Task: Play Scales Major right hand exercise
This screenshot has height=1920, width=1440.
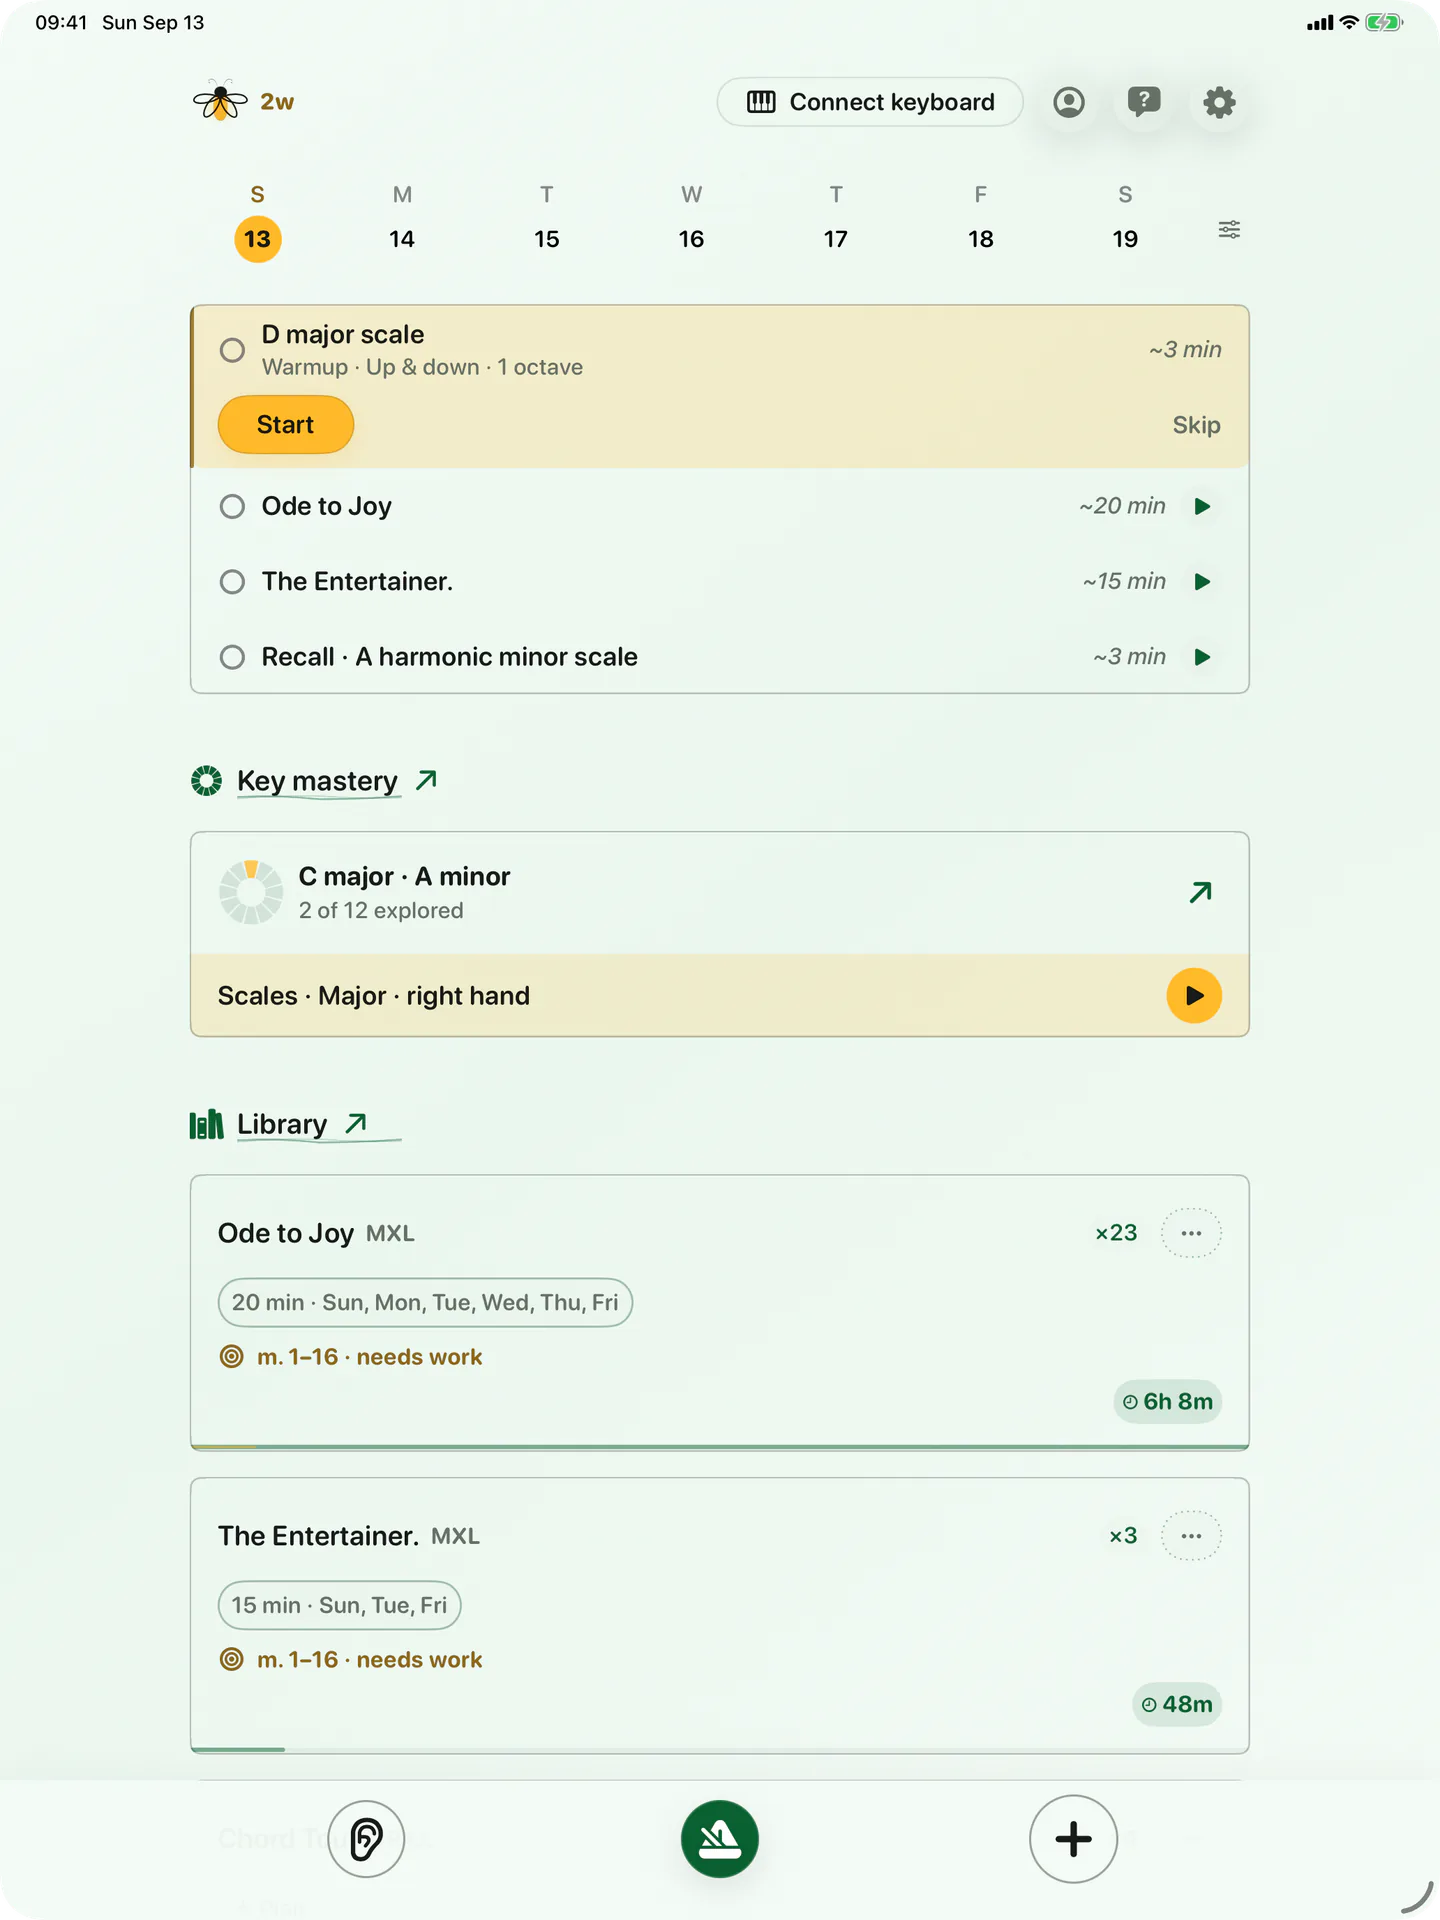Action: tap(1194, 996)
